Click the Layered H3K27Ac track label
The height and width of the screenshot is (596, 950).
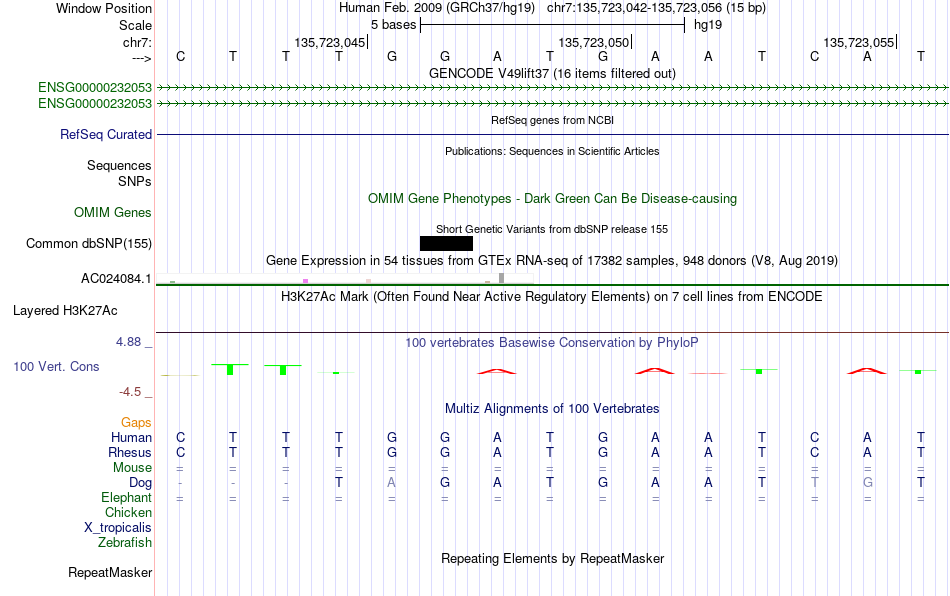65,311
